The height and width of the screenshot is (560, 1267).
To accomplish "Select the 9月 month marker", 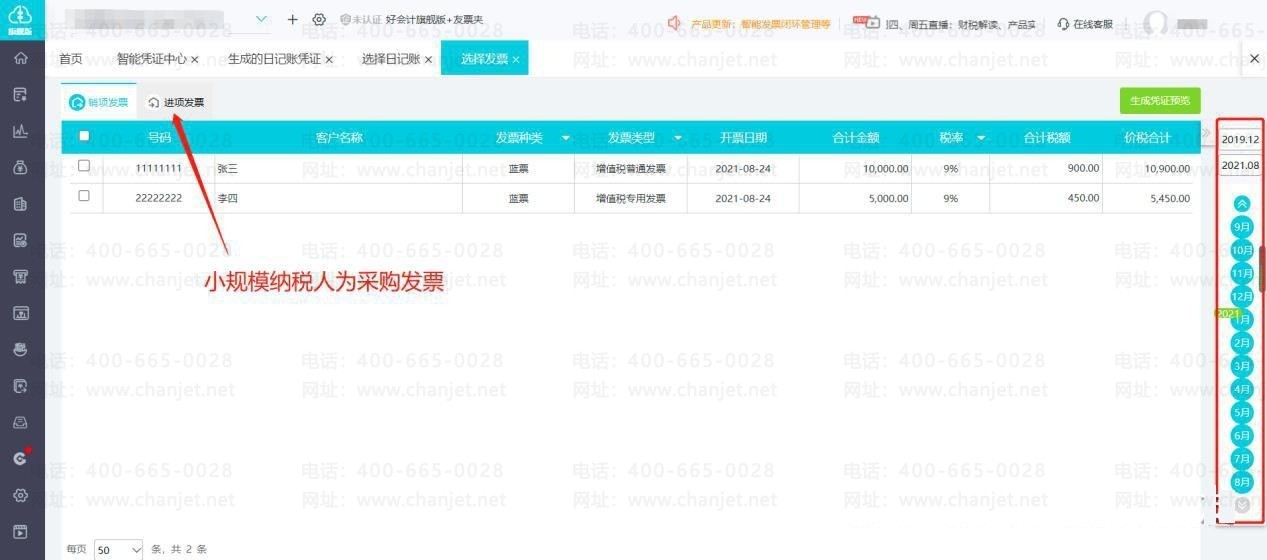I will point(1242,227).
